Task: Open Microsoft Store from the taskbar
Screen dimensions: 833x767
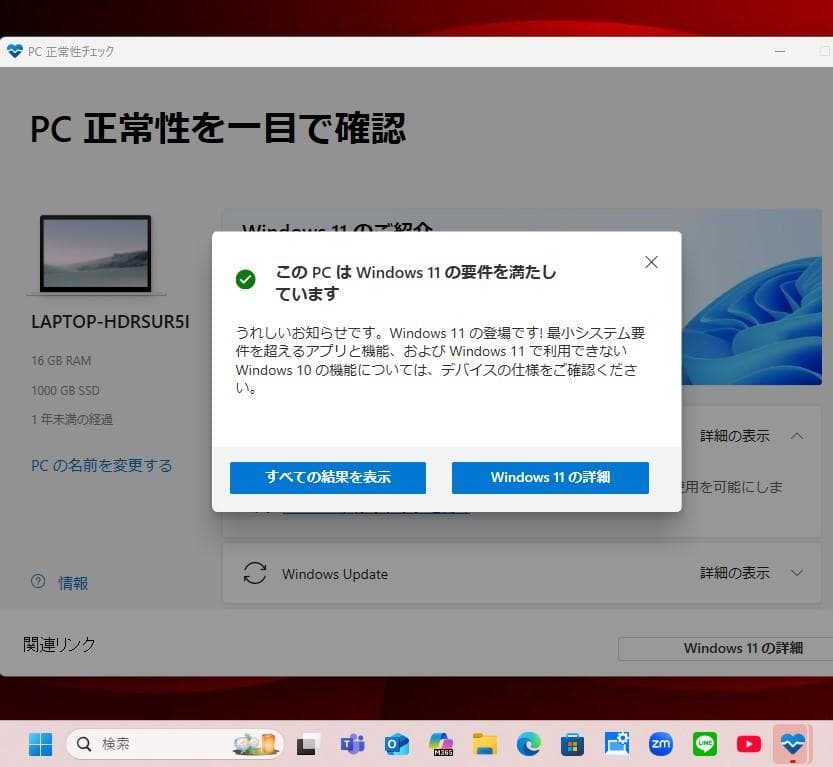Action: coord(572,744)
